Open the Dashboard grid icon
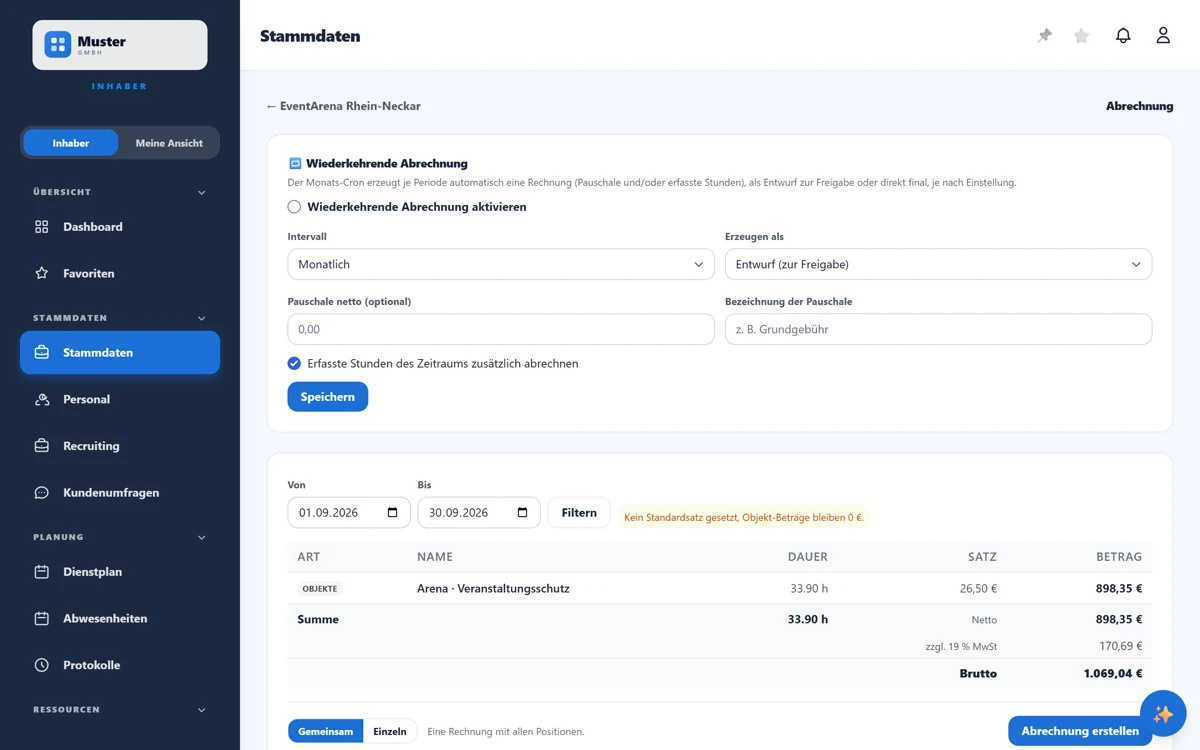 coord(42,227)
